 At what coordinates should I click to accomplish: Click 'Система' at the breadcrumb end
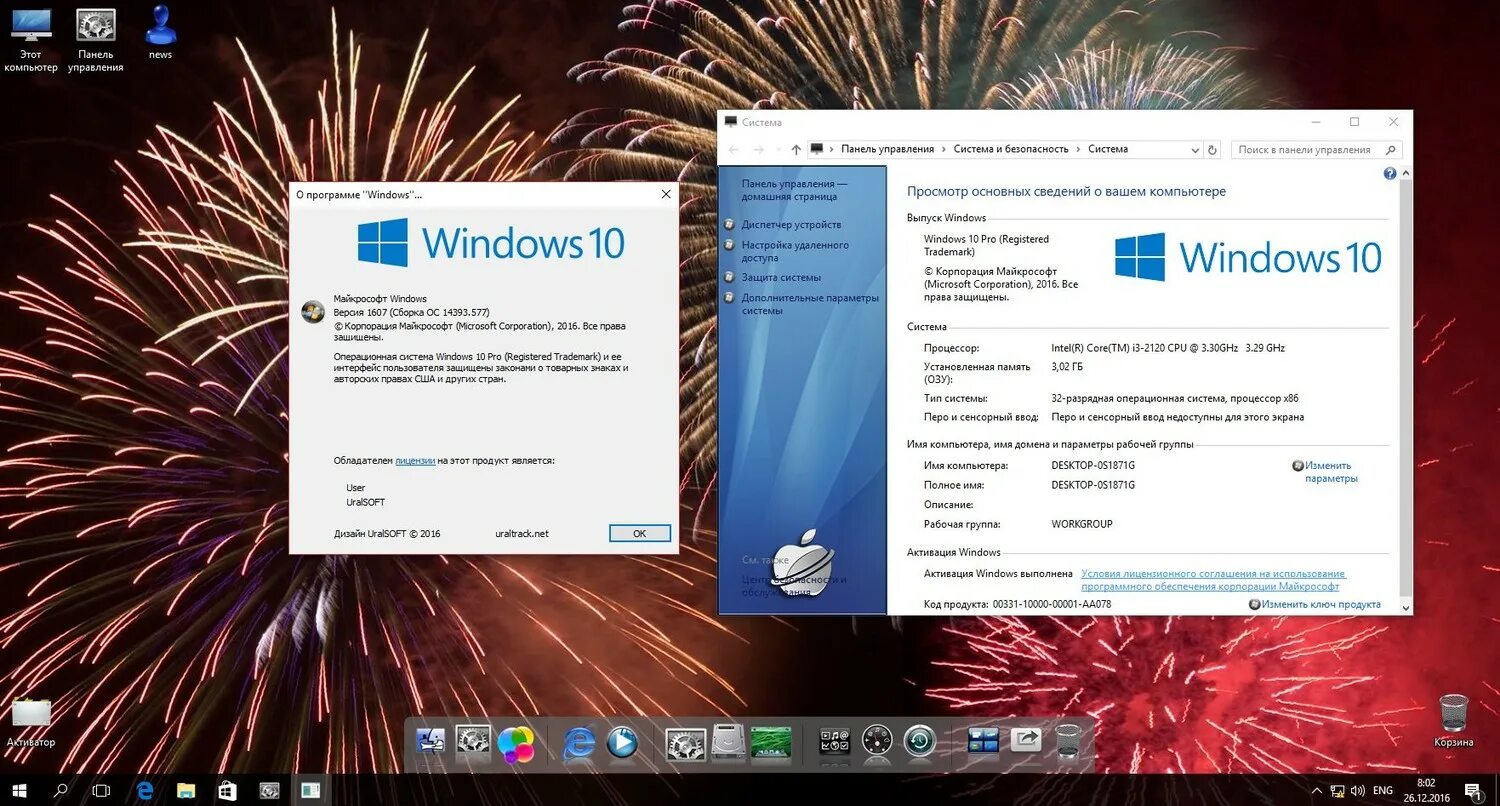1108,149
